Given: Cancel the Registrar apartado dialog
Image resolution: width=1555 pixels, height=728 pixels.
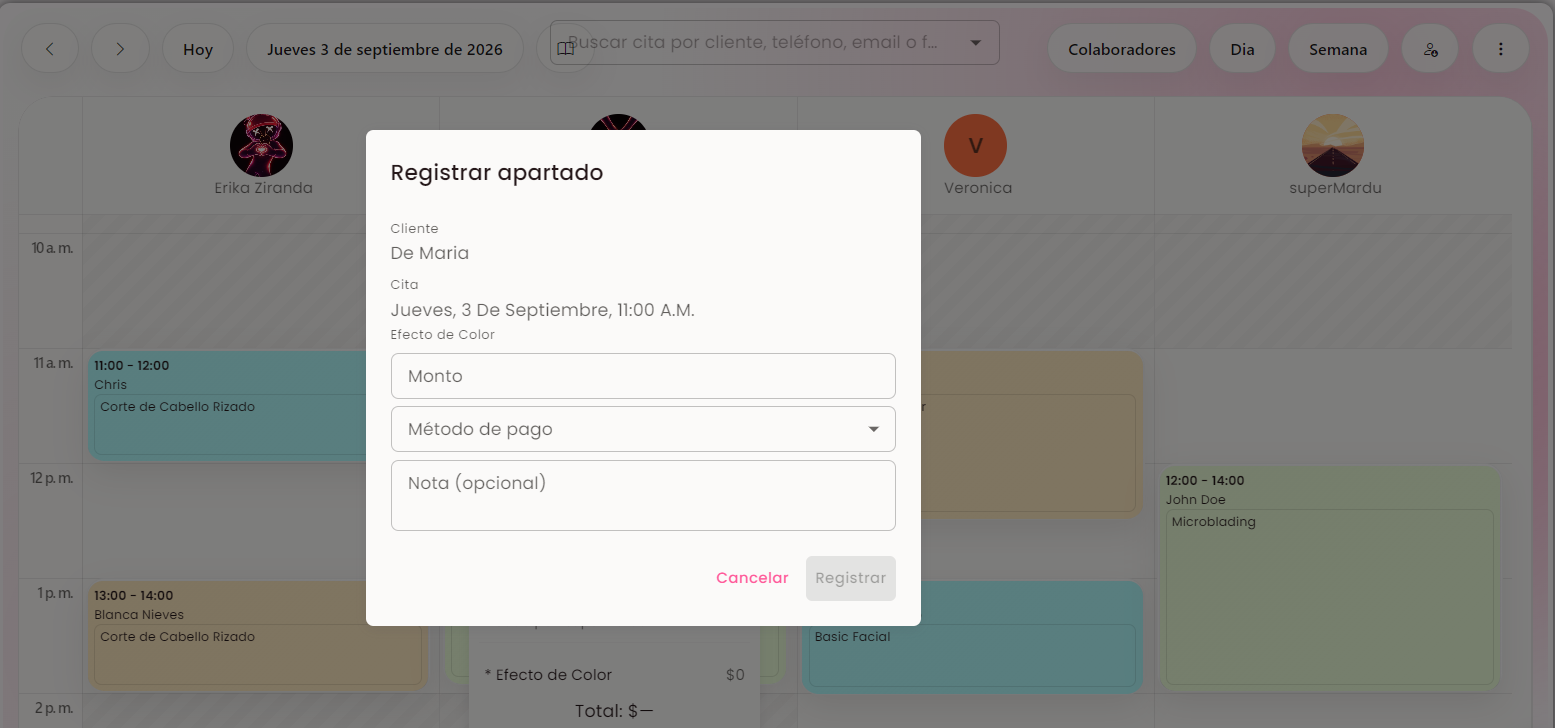Looking at the screenshot, I should 752,578.
